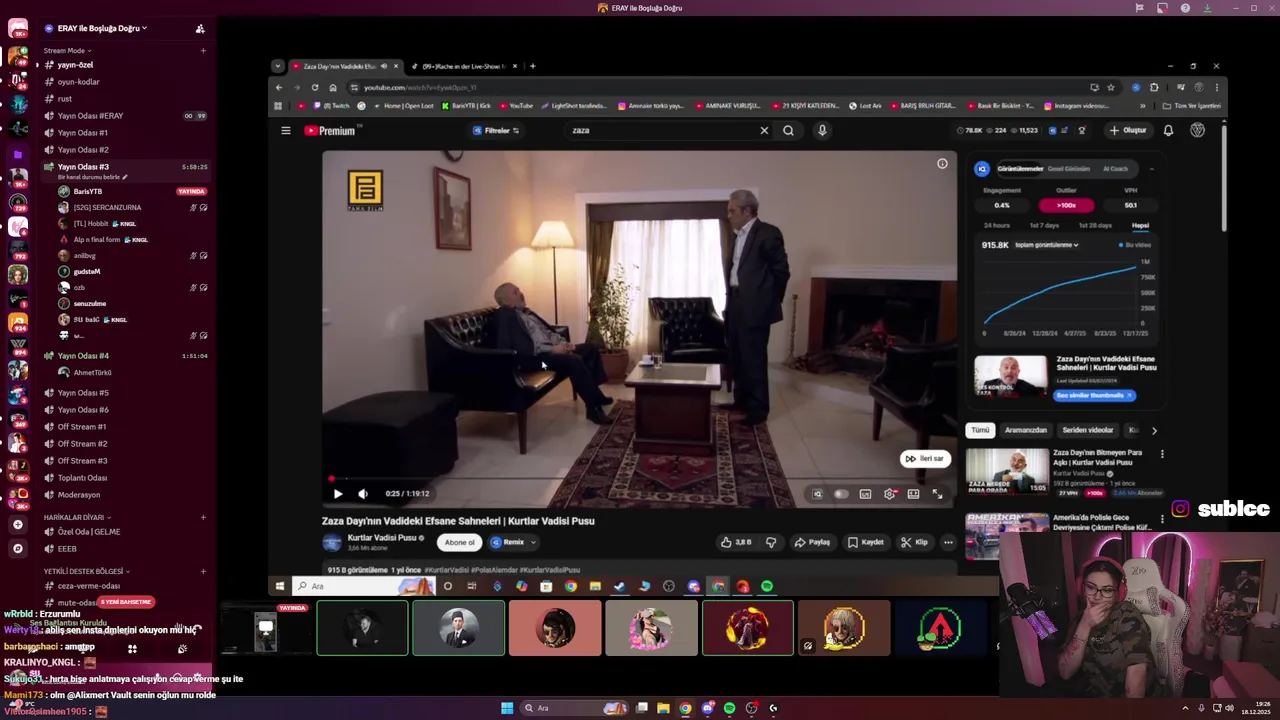Open a new Chrome tab
The width and height of the screenshot is (1280, 720).
pyautogui.click(x=532, y=66)
